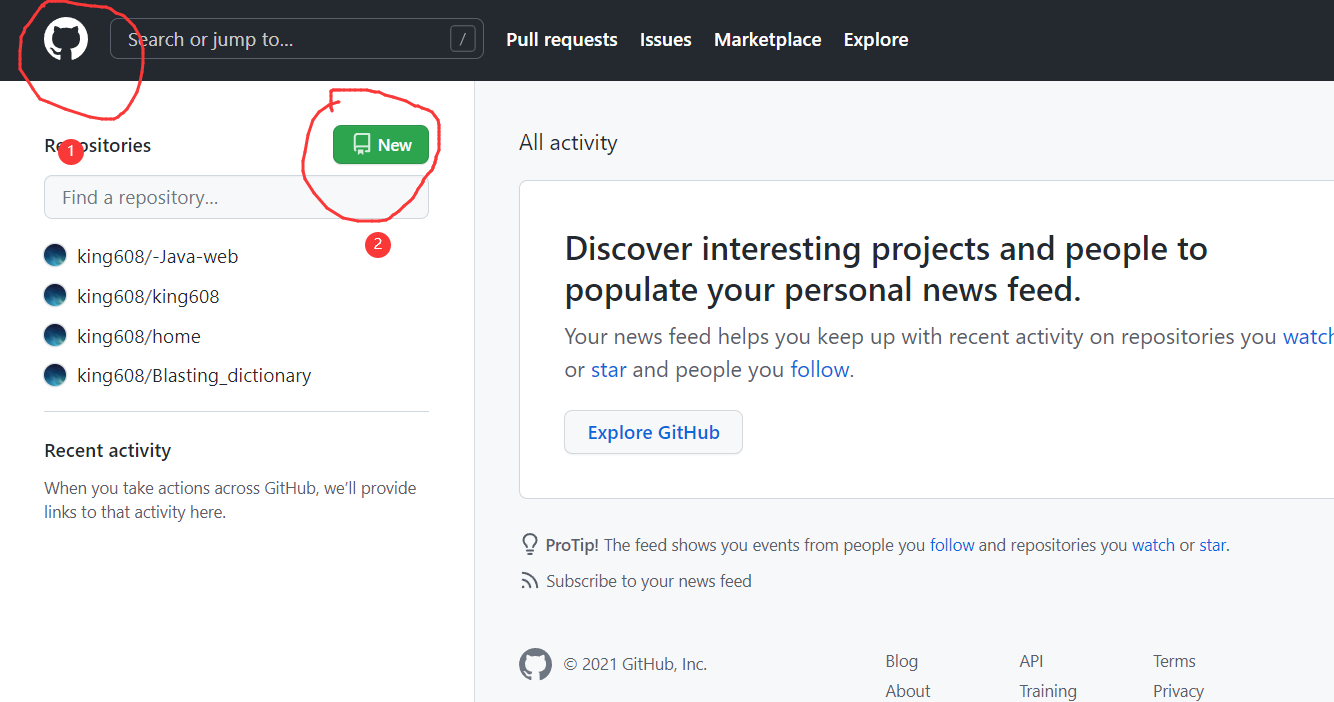The image size is (1334, 702).
Task: Open the king608/Blasting_dictionary repository
Action: (x=194, y=375)
